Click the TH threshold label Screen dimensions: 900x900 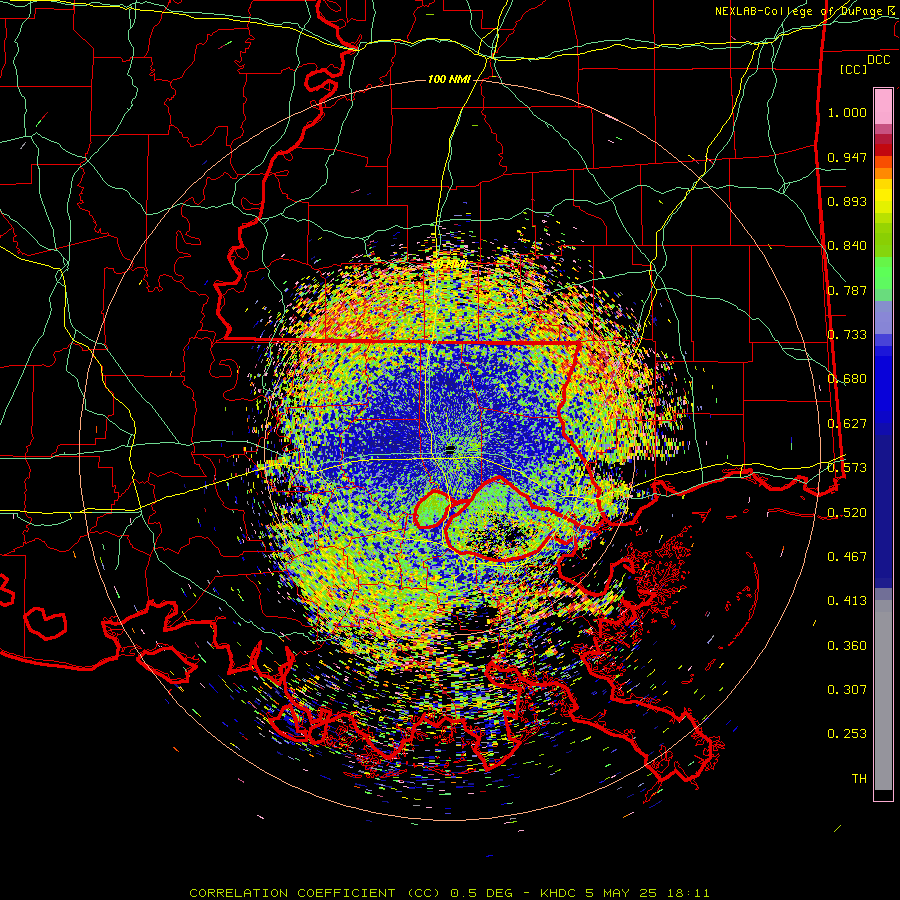[x=859, y=779]
